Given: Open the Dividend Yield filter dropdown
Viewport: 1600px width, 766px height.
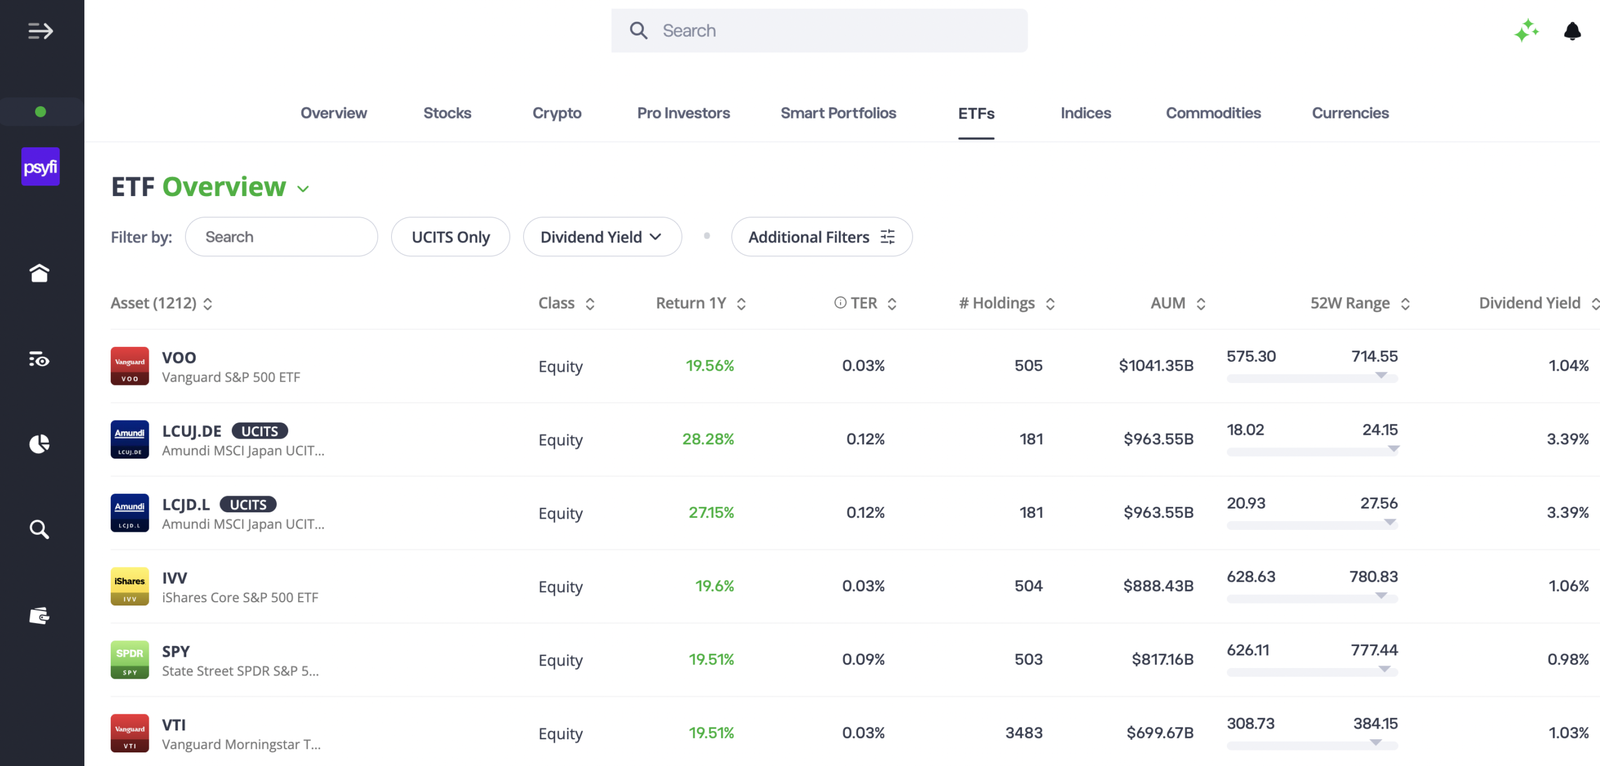Looking at the screenshot, I should click(602, 237).
